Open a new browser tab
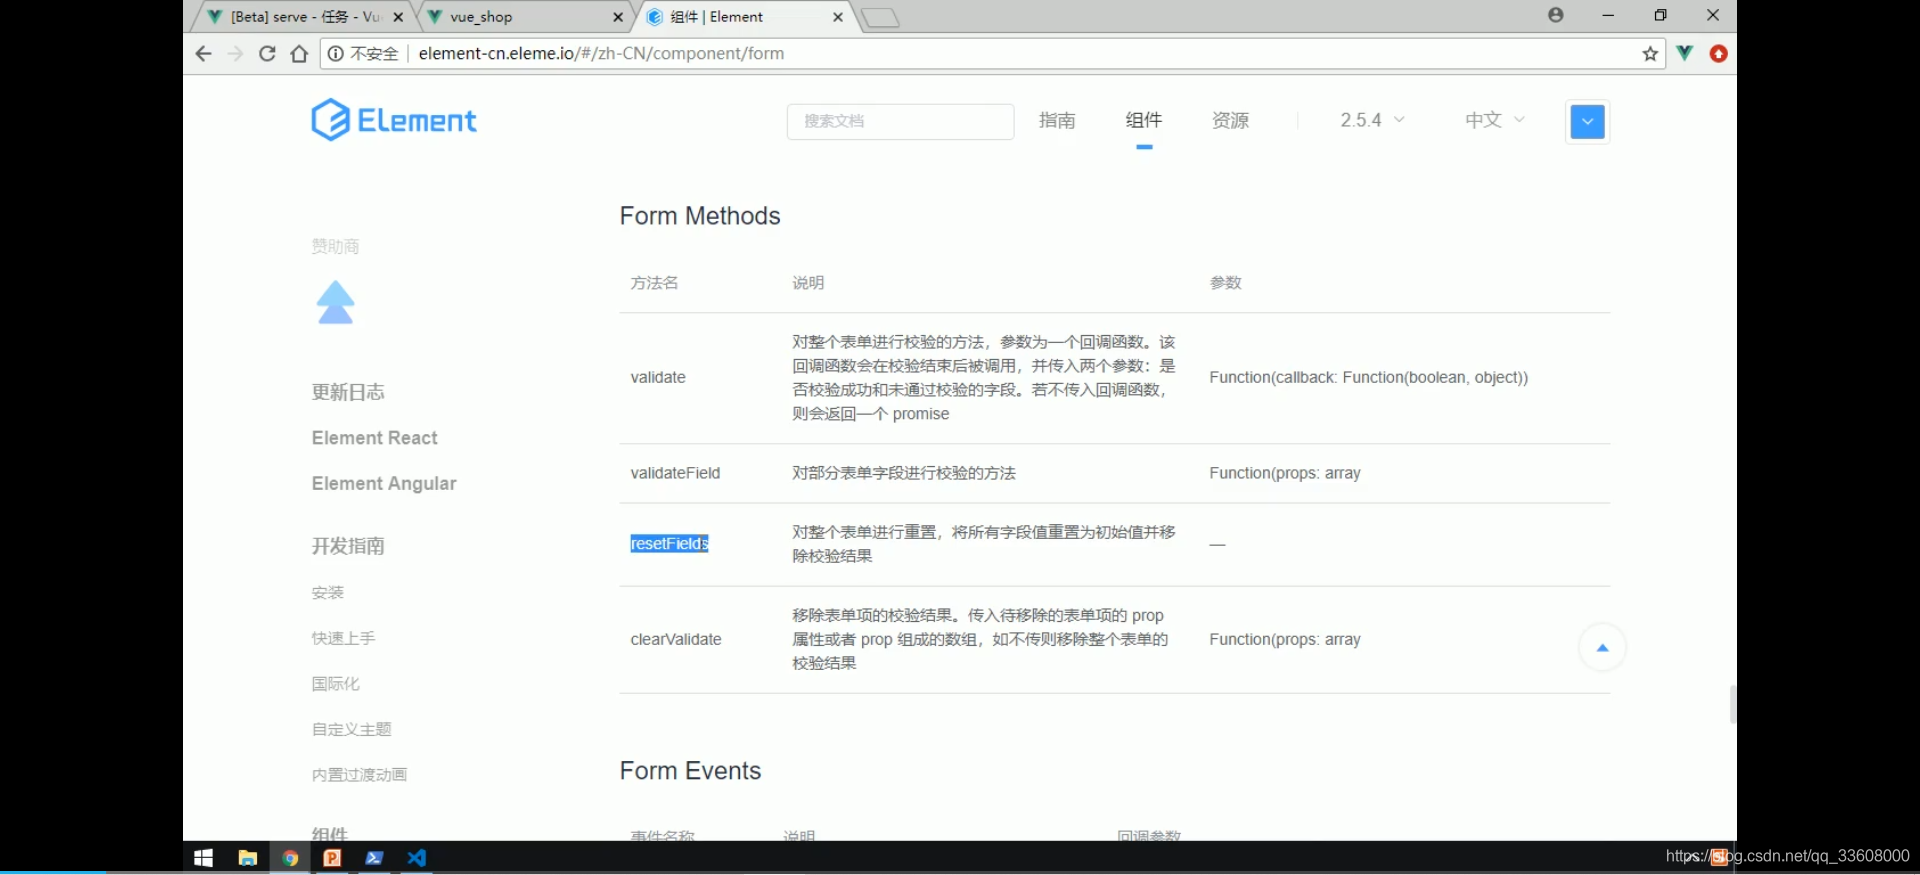The height and width of the screenshot is (875, 1920). (880, 18)
